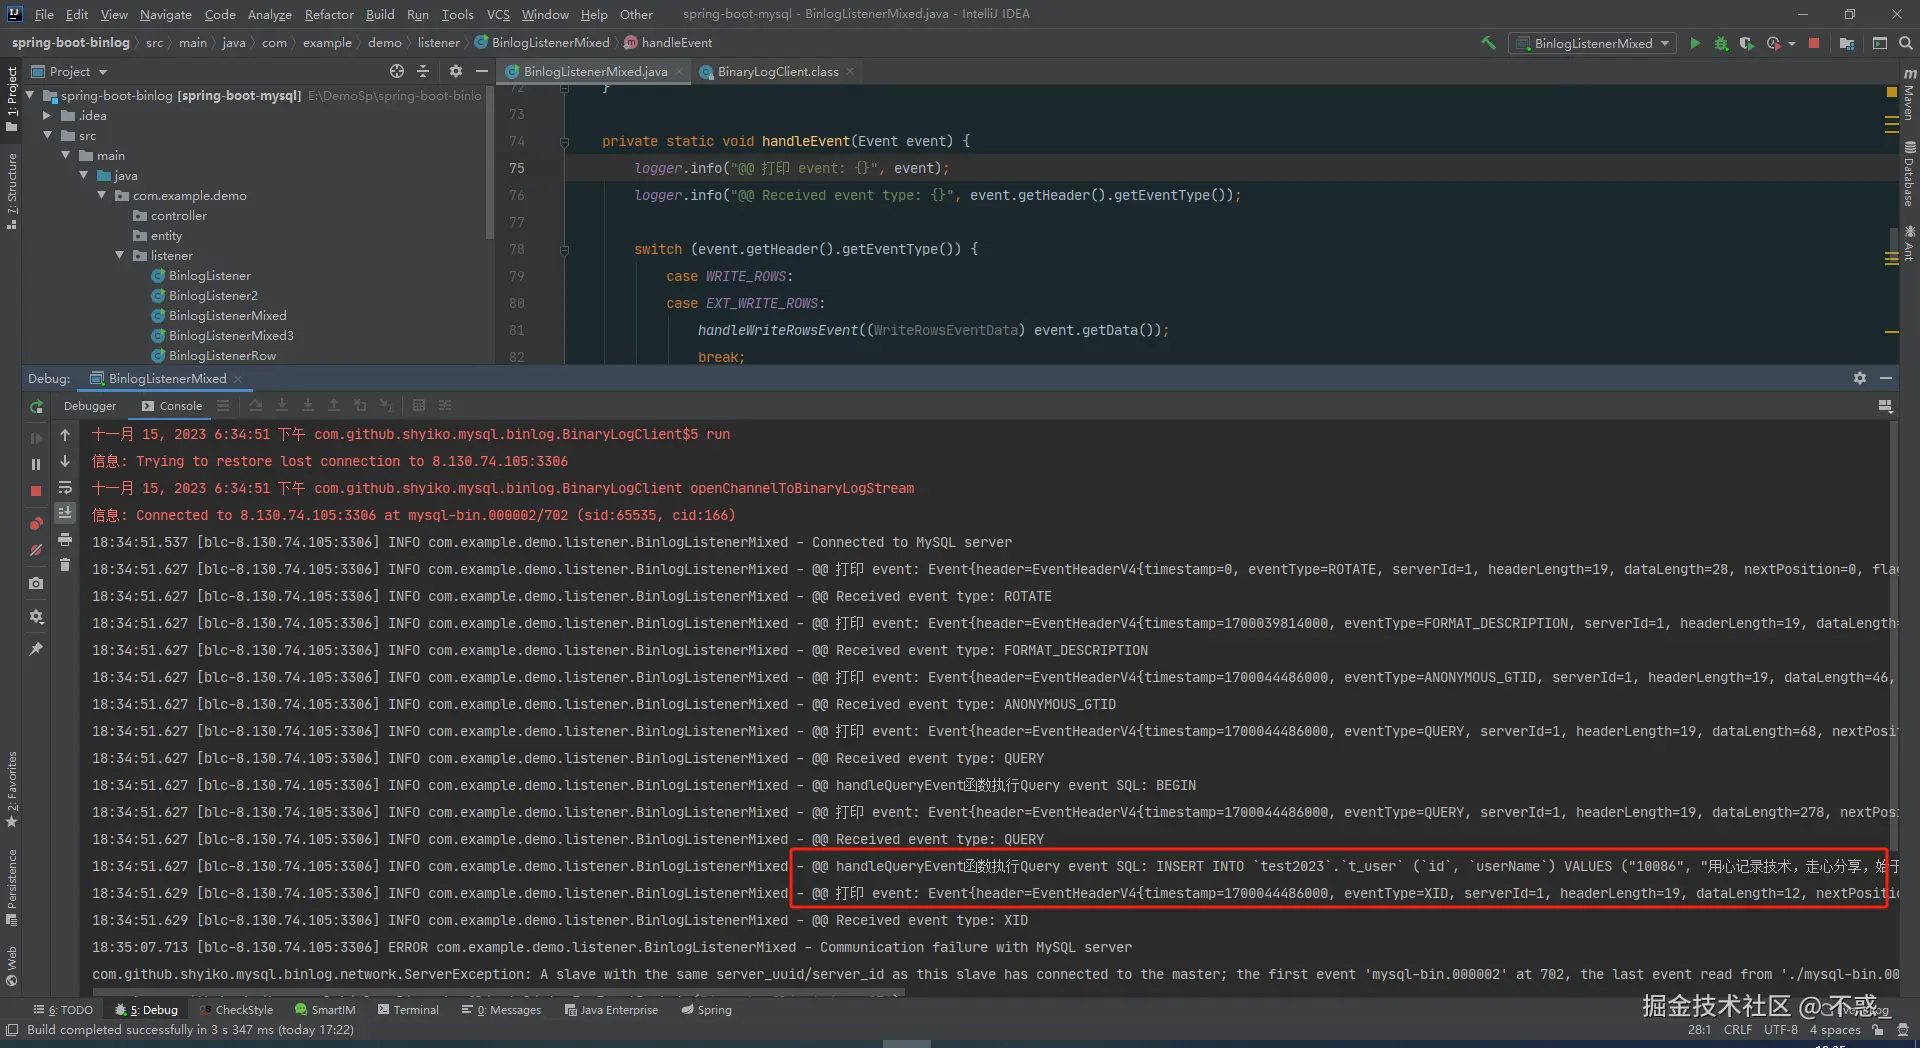Pause the program in the Debug panel

click(x=36, y=464)
